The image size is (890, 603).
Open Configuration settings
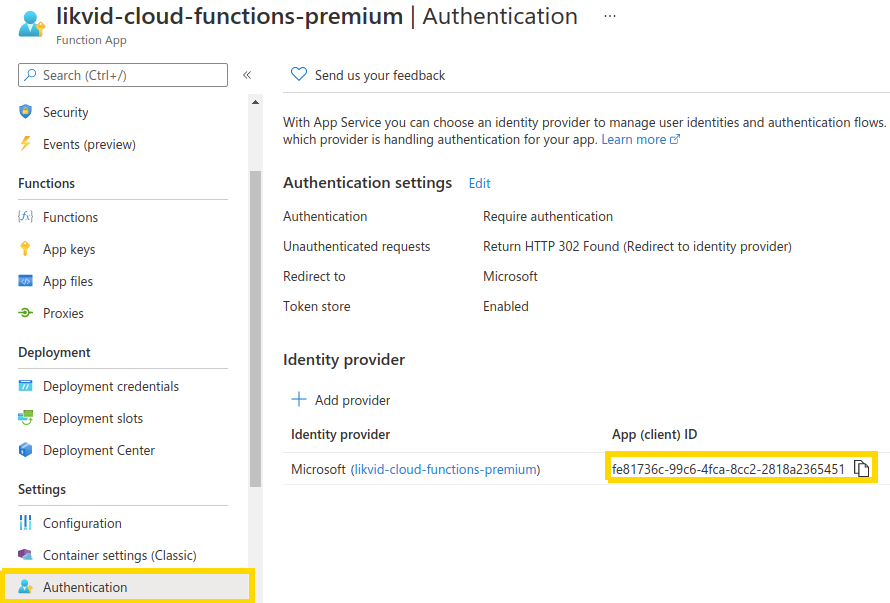click(85, 523)
